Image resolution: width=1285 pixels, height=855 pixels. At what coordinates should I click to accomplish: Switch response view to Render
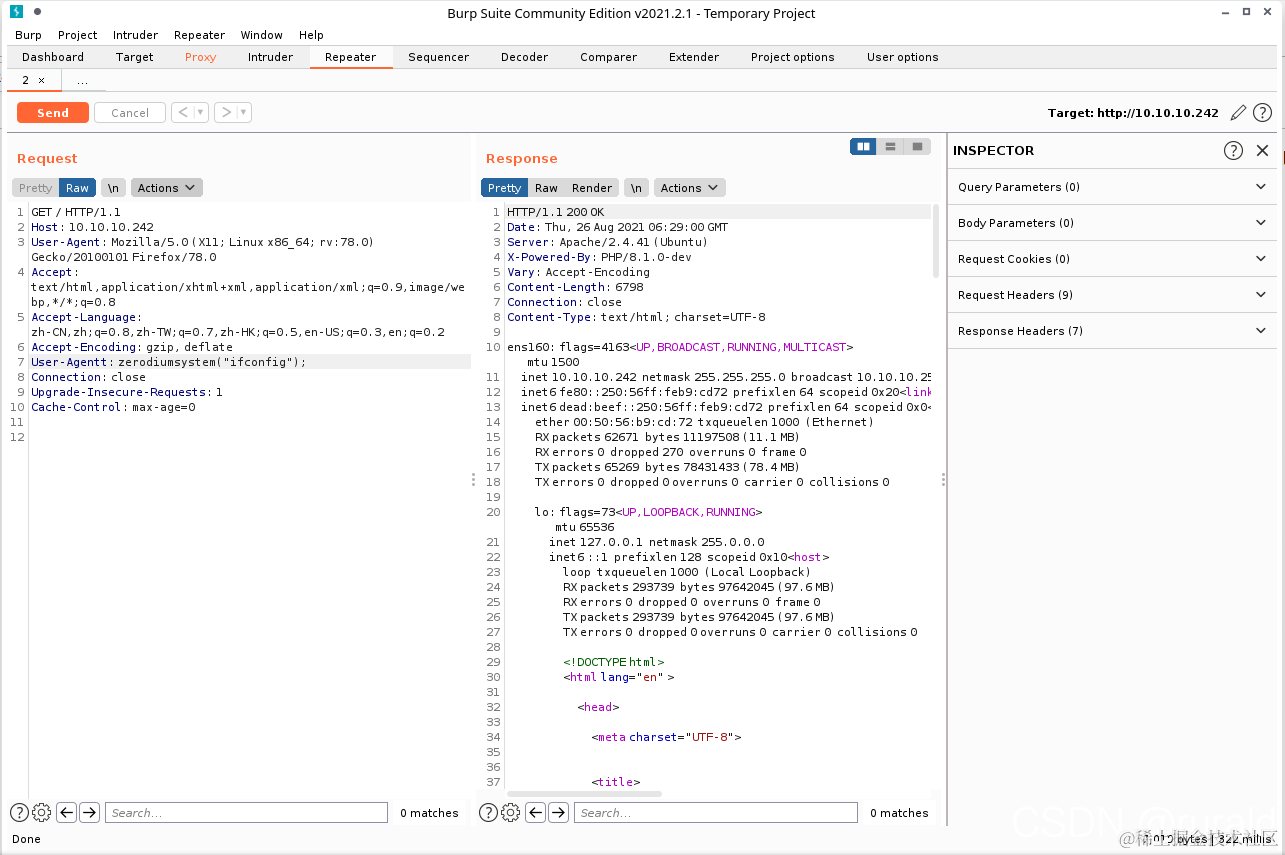point(592,187)
